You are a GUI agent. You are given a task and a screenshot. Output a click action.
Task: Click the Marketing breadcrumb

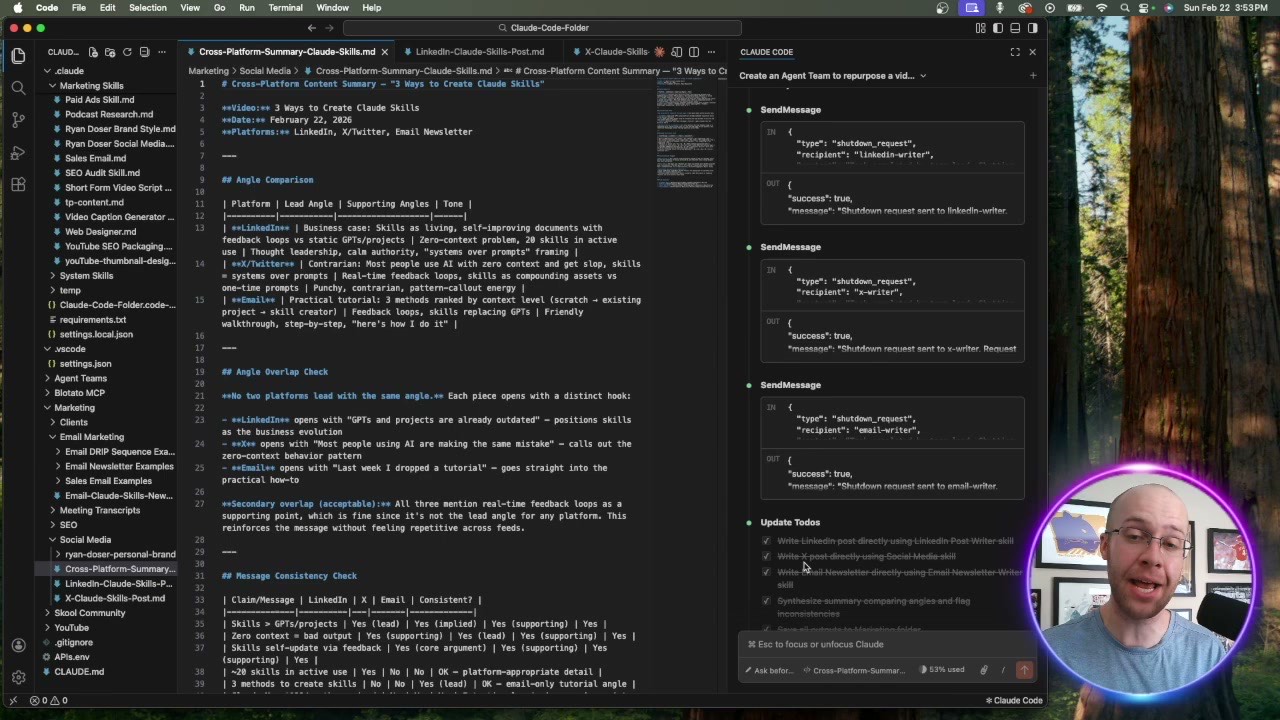[x=208, y=71]
